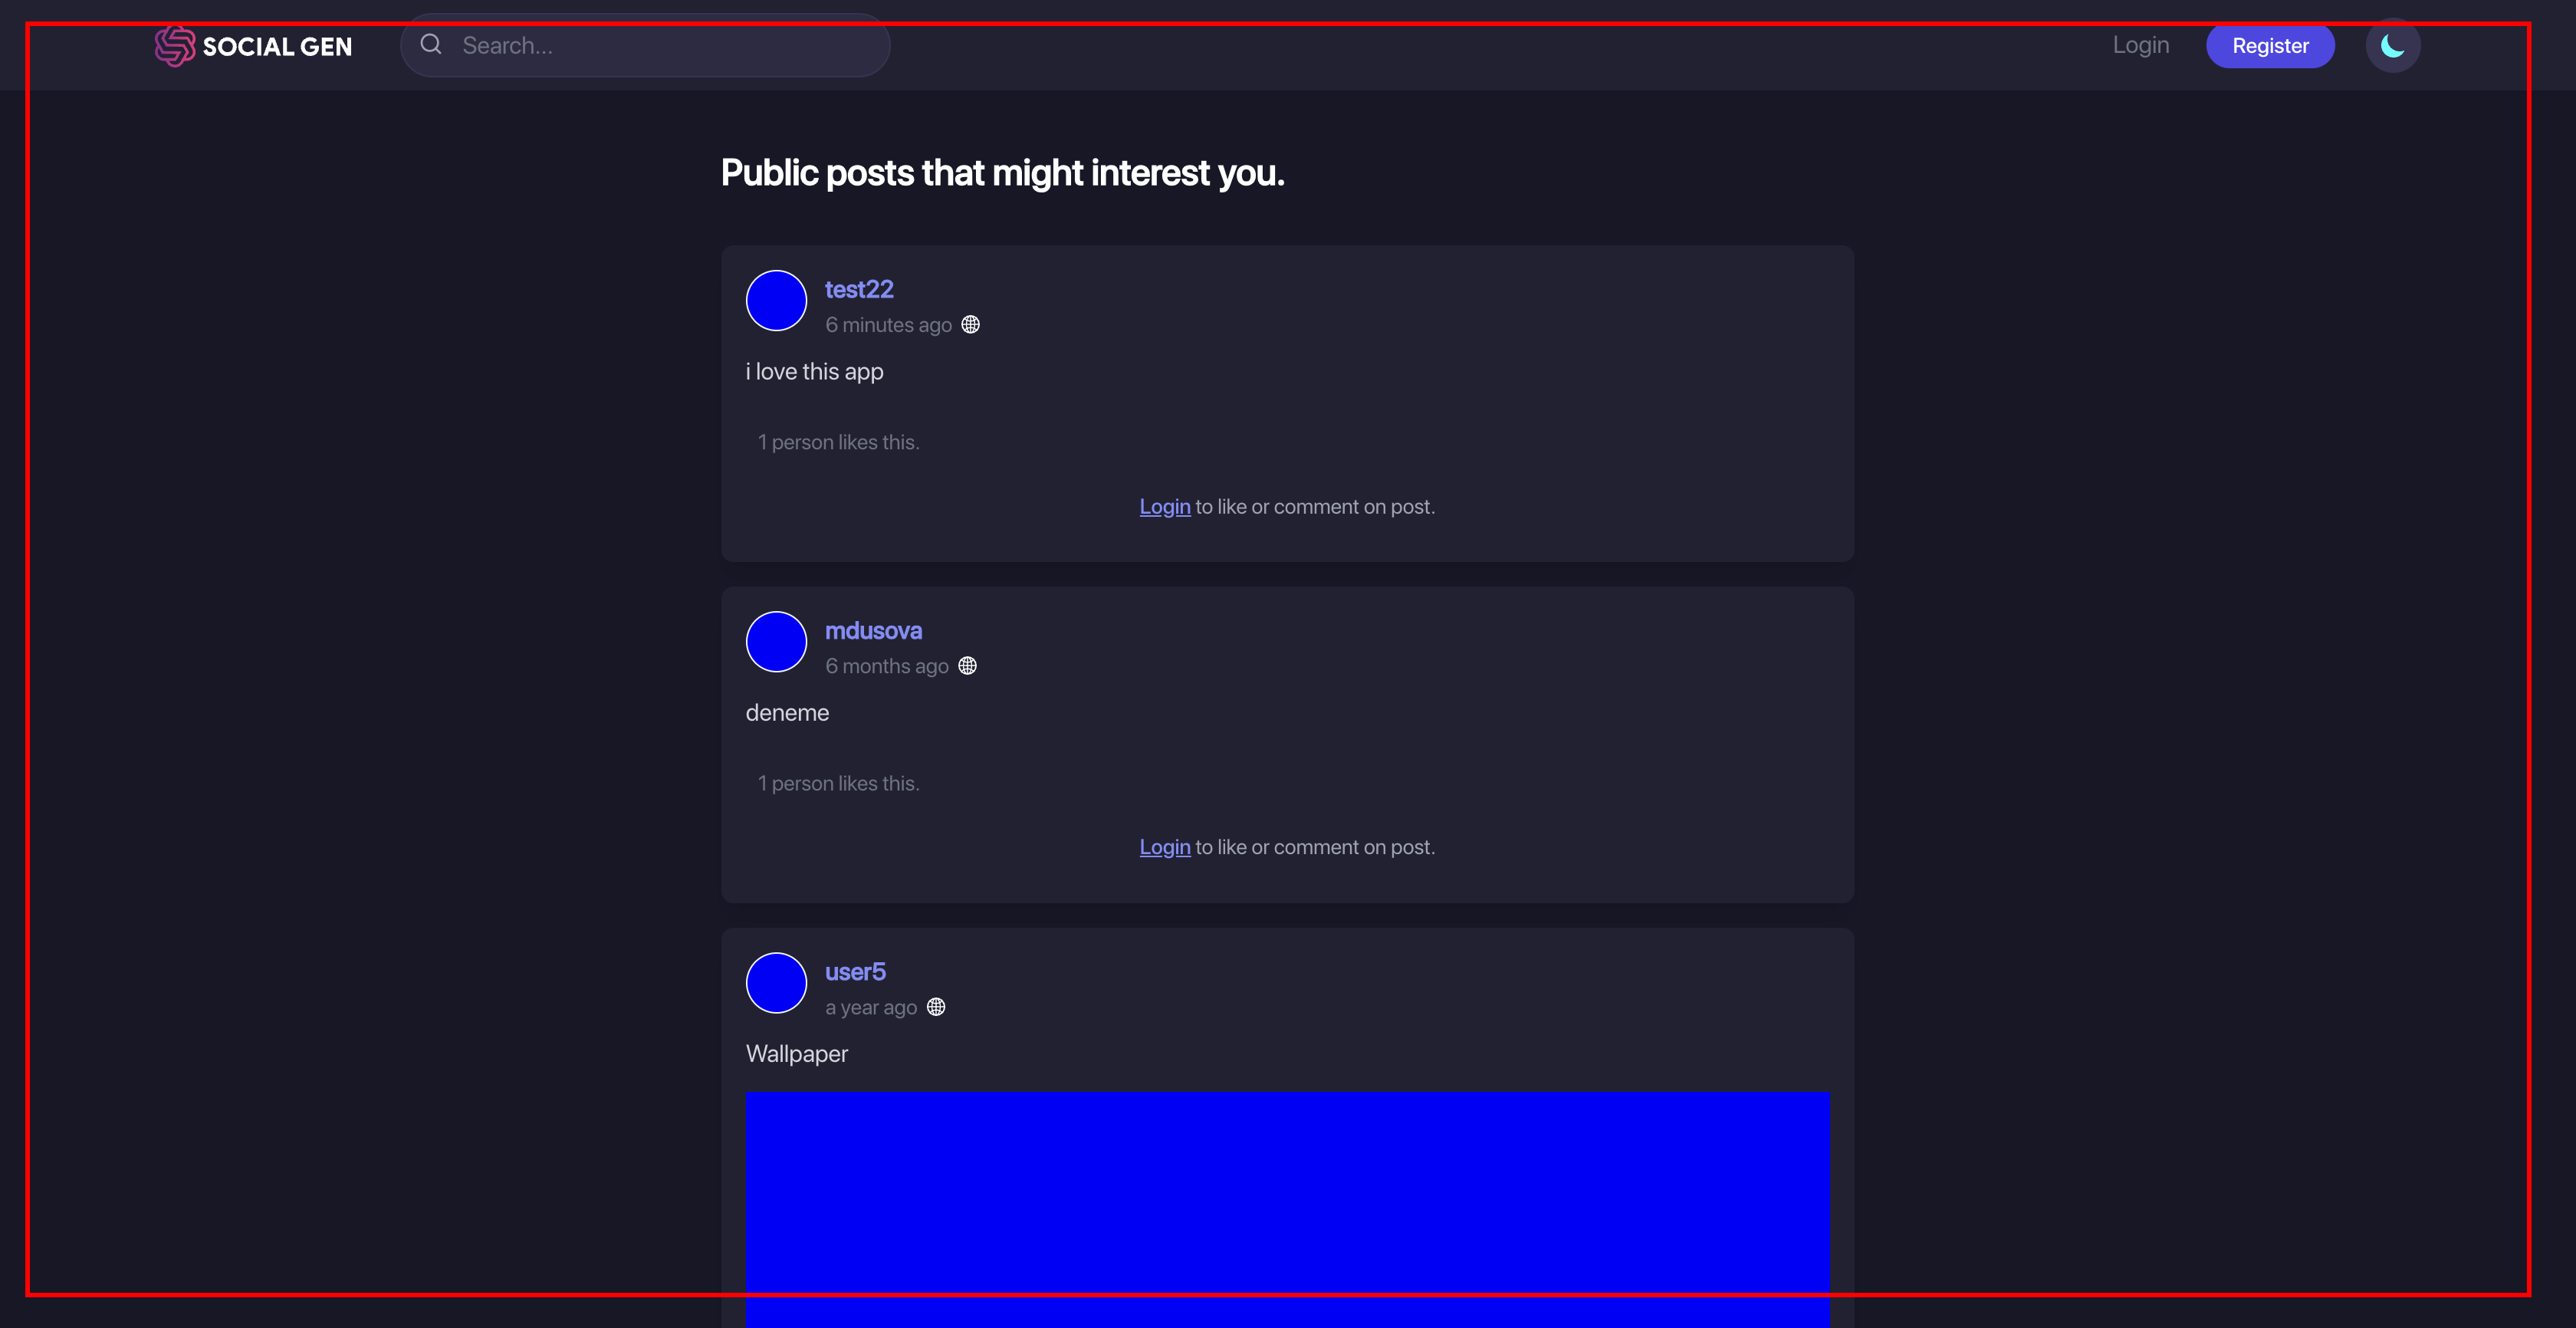The width and height of the screenshot is (2576, 1328).
Task: Click mdusova's profile avatar
Action: click(776, 642)
